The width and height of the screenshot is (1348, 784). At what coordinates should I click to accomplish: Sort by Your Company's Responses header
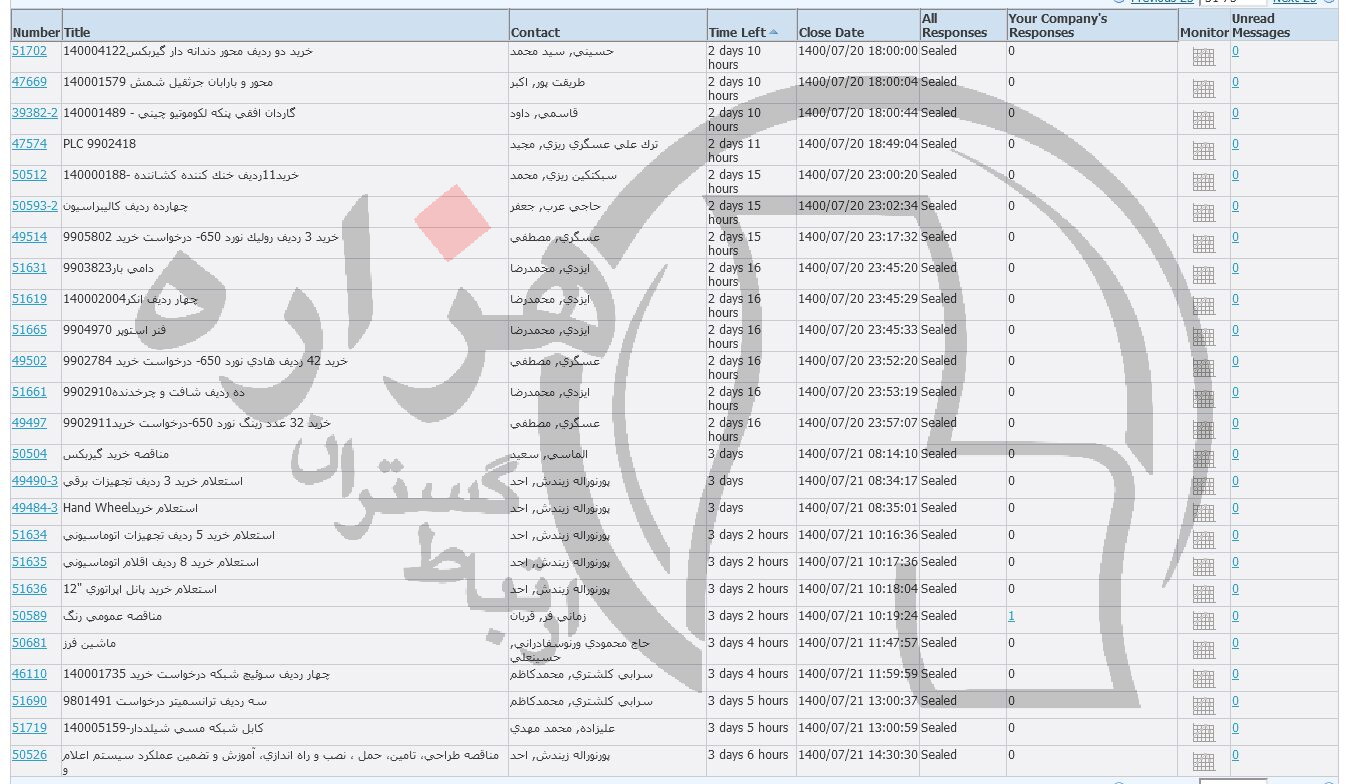click(x=1058, y=25)
